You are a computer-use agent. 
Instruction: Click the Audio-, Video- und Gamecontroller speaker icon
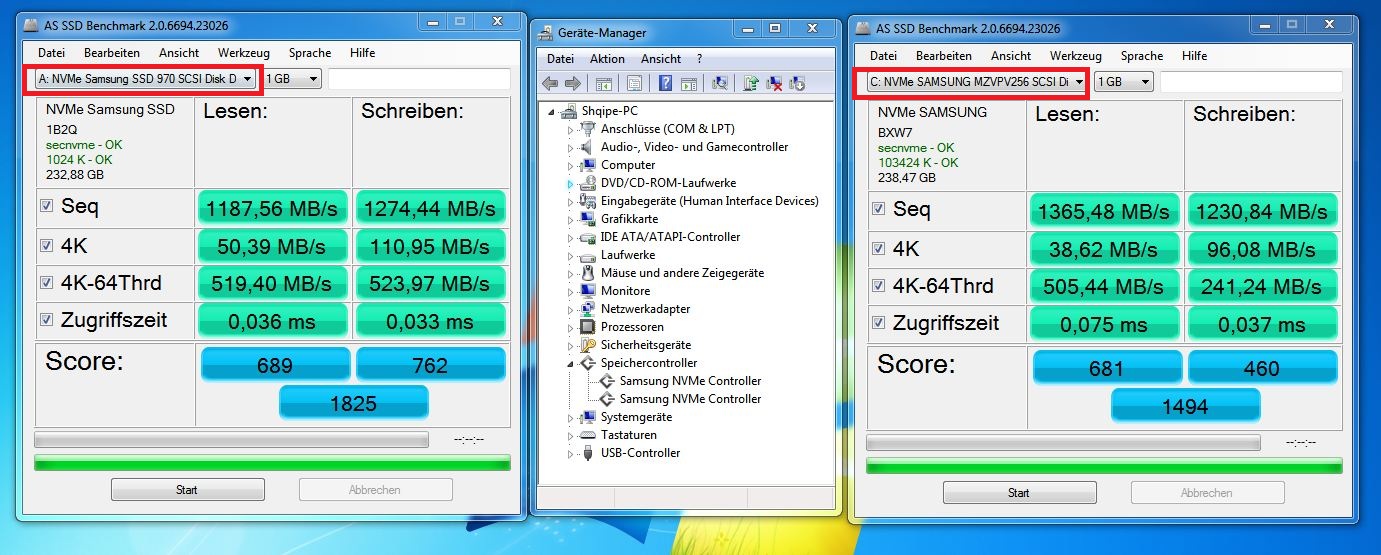588,147
